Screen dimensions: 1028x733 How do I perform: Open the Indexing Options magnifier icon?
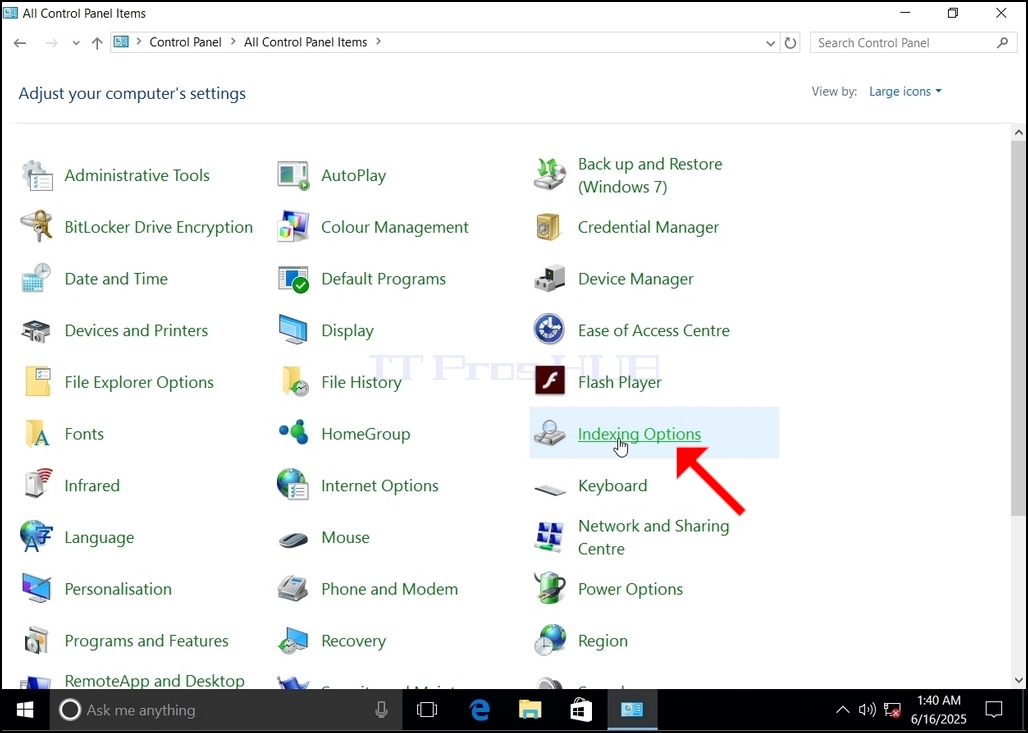(x=549, y=433)
